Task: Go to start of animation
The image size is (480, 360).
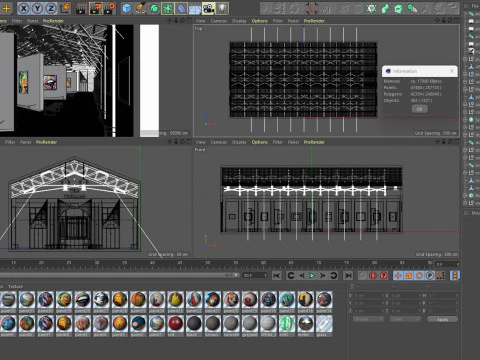Action: 276,275
